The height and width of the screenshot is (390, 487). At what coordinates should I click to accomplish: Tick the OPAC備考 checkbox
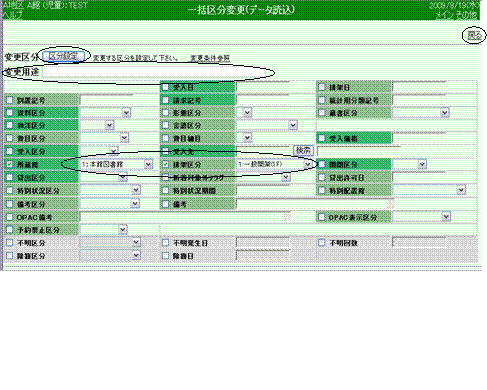10,217
